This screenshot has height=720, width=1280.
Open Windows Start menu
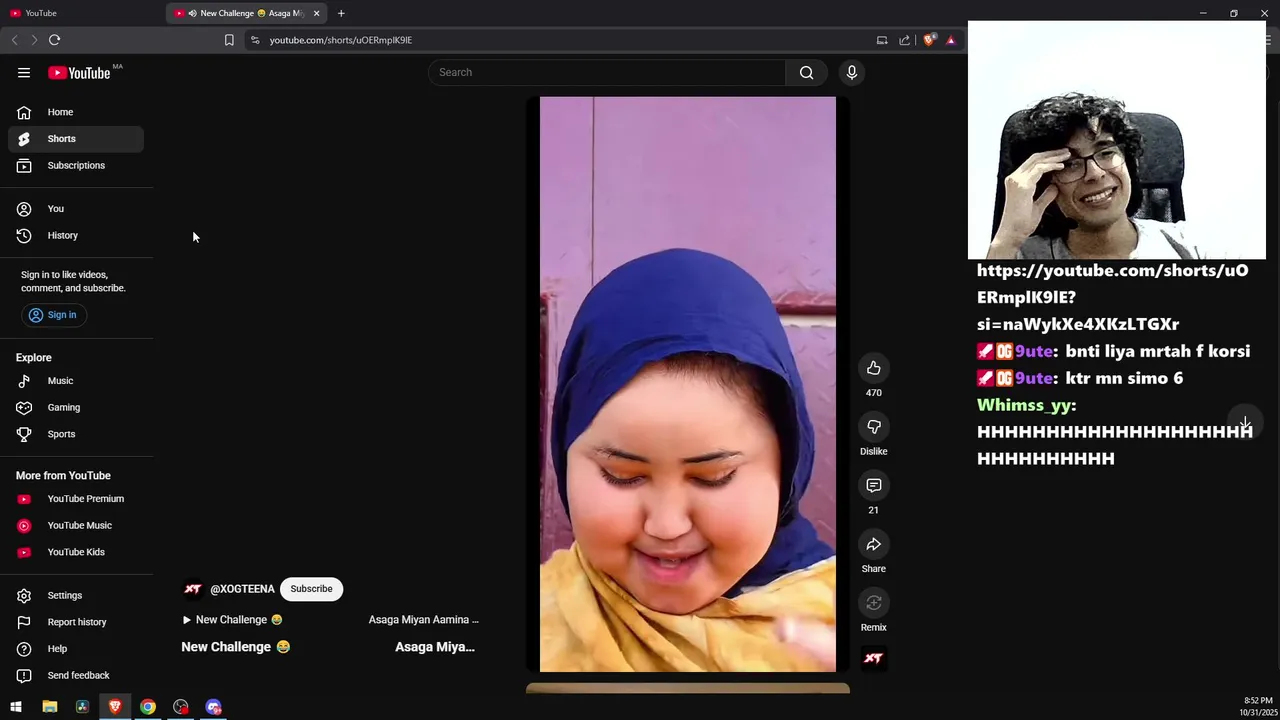(16, 707)
